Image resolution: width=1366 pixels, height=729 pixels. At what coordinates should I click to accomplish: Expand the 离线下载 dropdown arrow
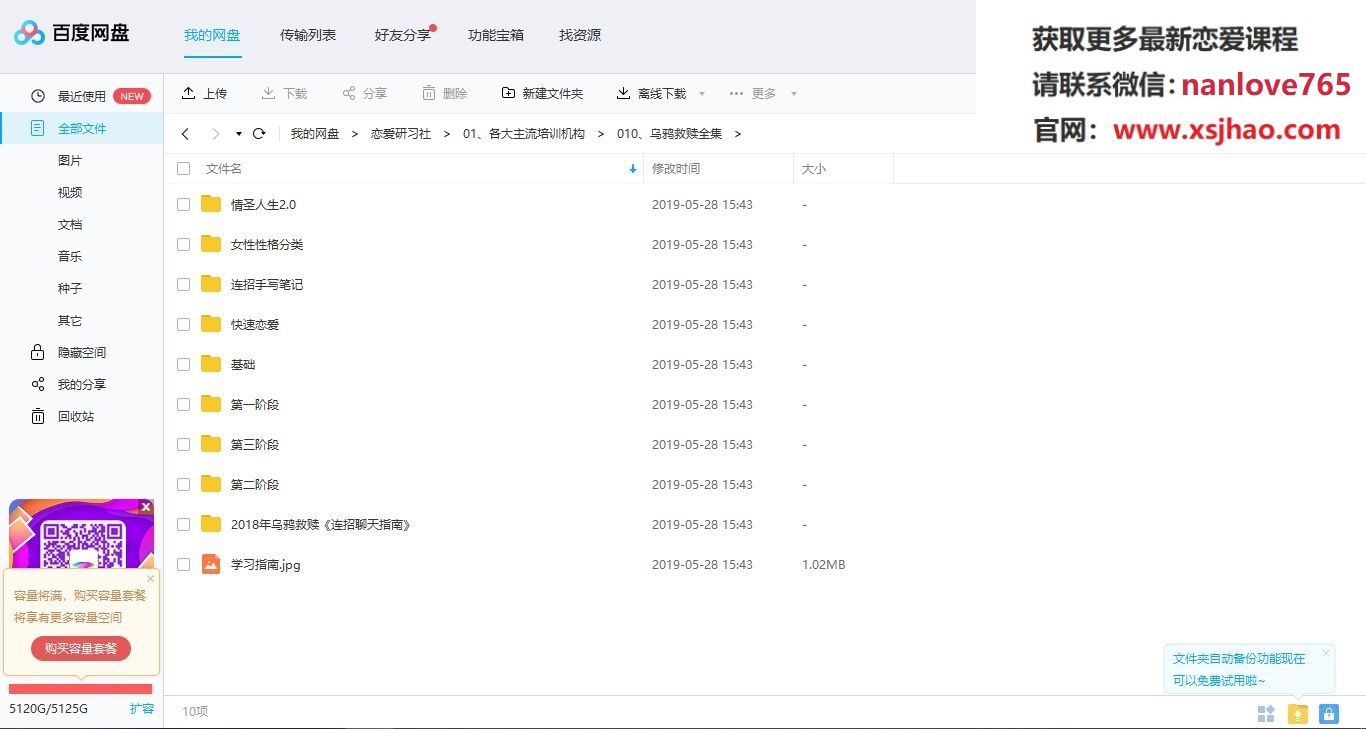702,94
